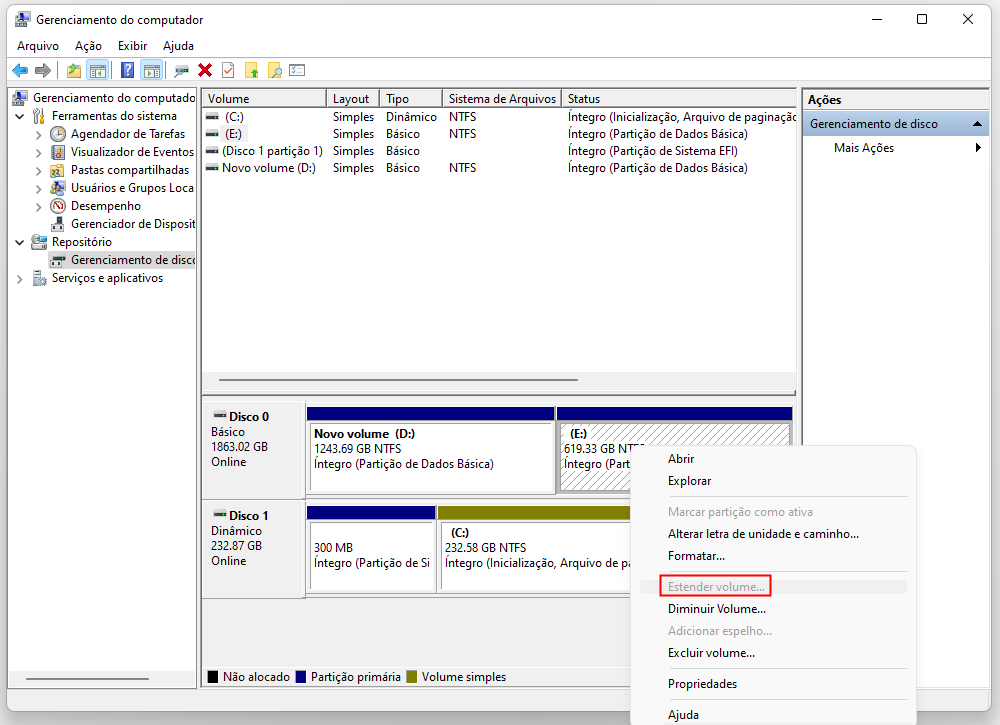Collapse the Ferramentas do sistema tree node
The width and height of the screenshot is (1000, 725).
21,116
